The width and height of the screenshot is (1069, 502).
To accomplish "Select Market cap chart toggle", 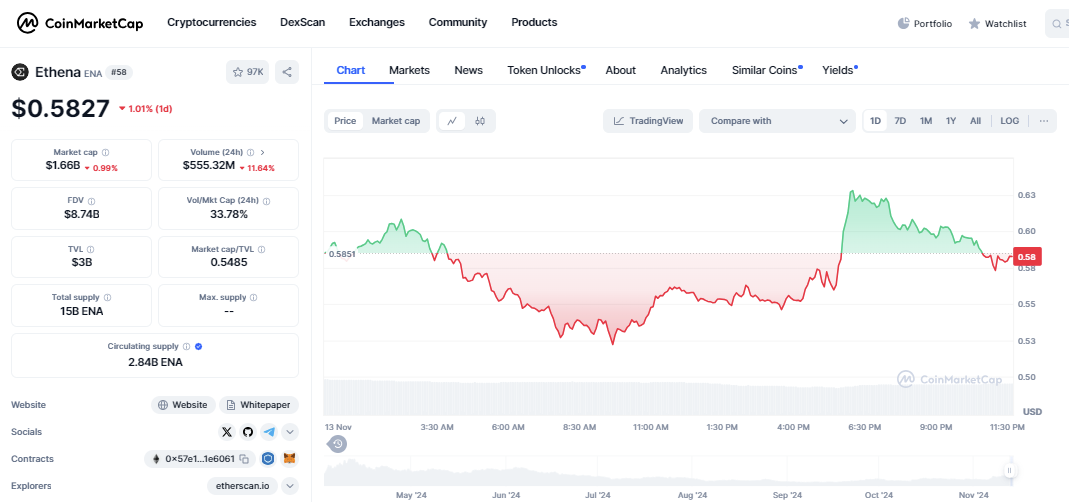I will pyautogui.click(x=395, y=121).
